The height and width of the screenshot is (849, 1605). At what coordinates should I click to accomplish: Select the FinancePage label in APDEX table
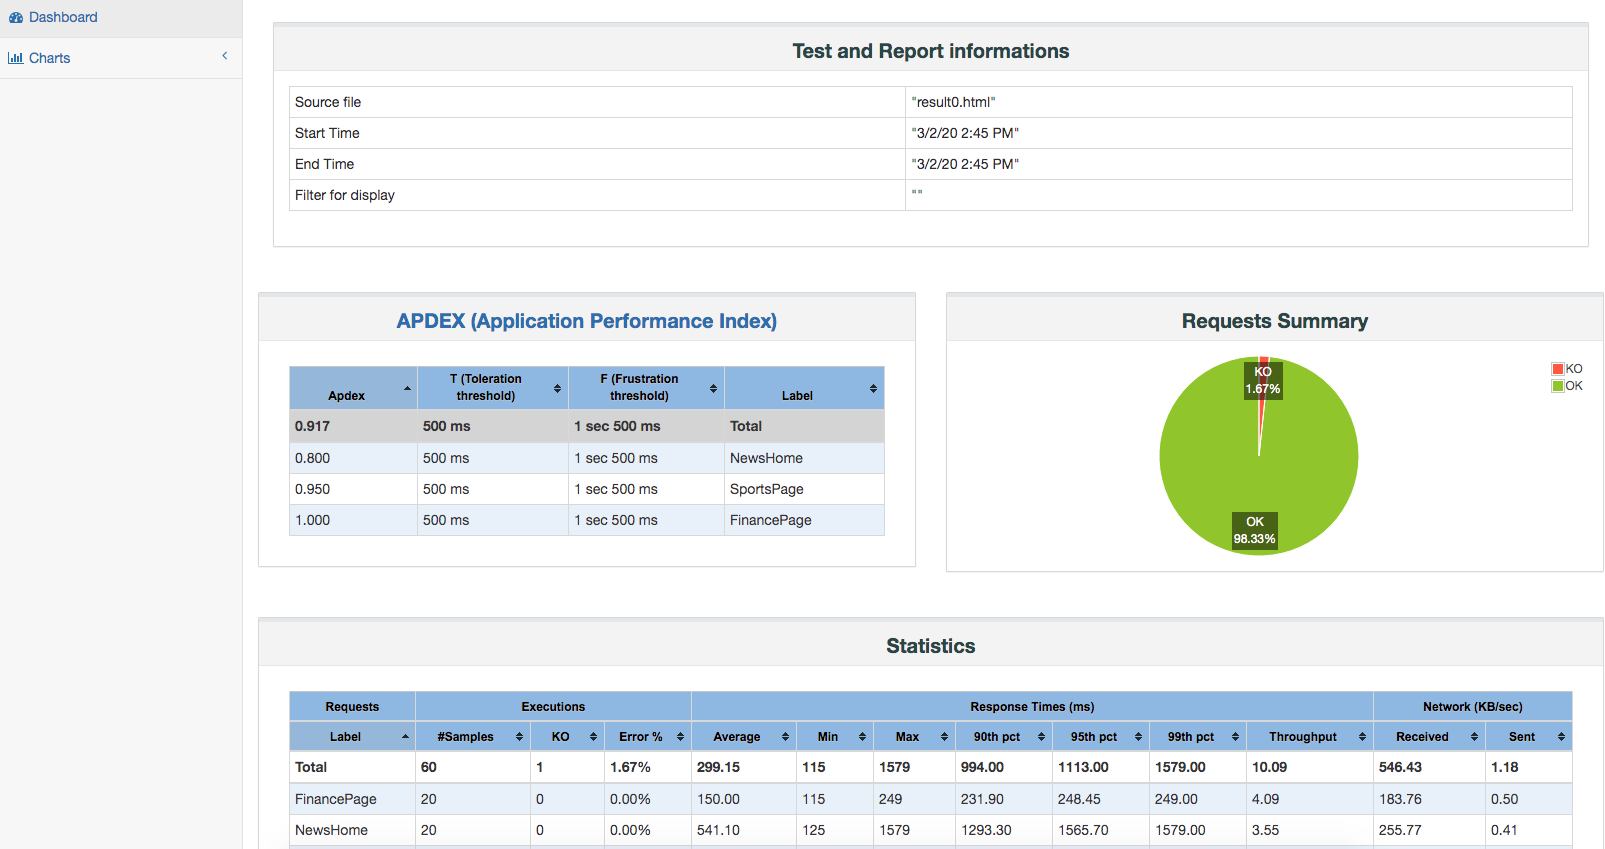click(x=771, y=520)
